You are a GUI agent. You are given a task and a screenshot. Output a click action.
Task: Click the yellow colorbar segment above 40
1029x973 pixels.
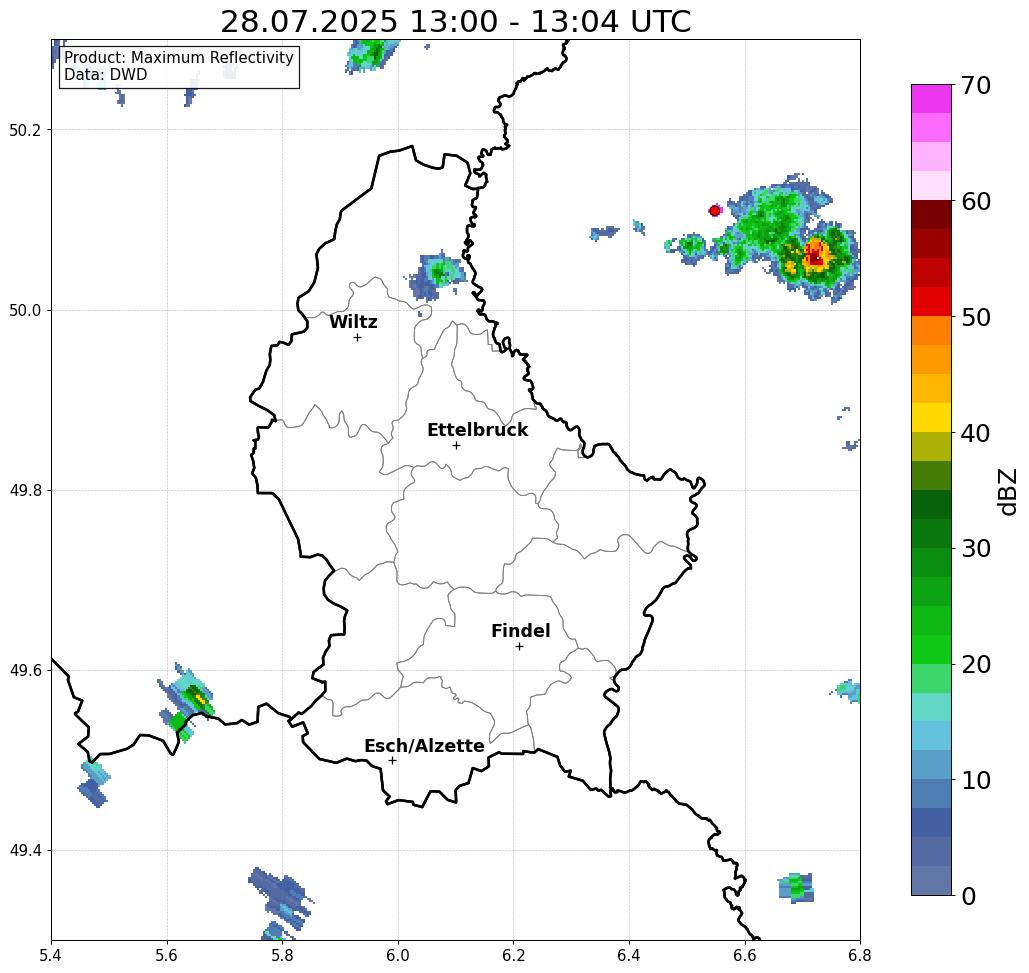pyautogui.click(x=931, y=417)
